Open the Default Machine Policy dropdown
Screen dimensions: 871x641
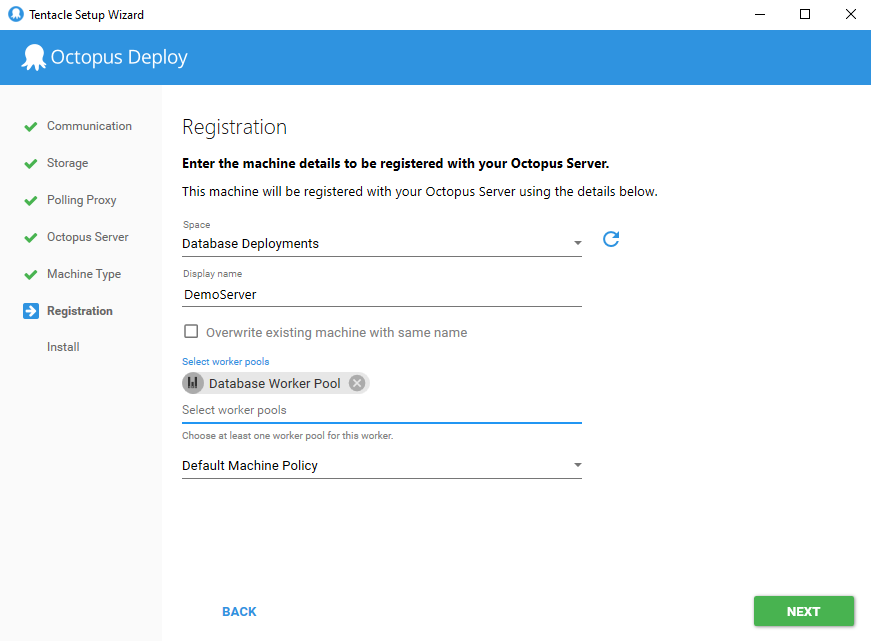click(577, 465)
